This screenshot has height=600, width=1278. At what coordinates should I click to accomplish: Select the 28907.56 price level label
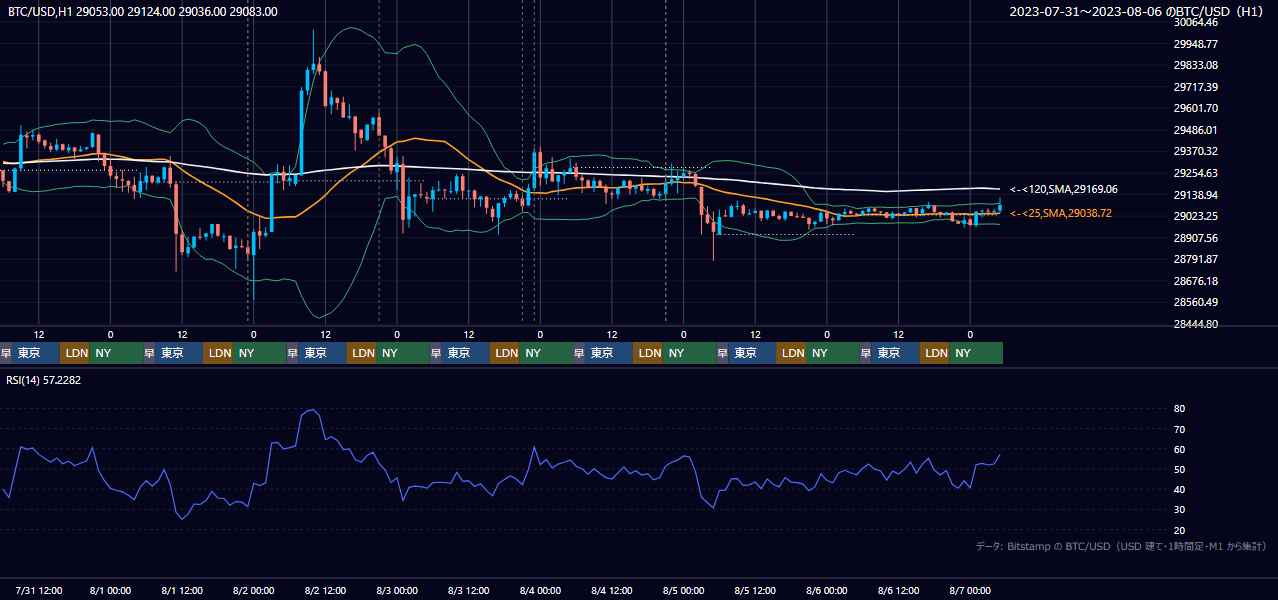click(x=1195, y=238)
